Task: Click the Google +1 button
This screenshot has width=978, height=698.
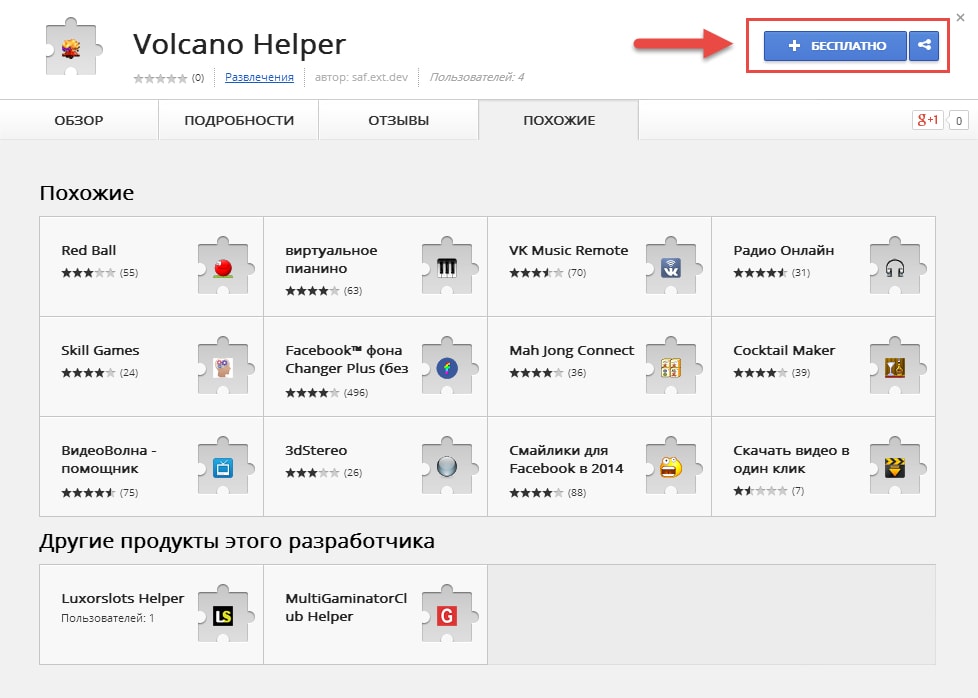Action: point(927,120)
